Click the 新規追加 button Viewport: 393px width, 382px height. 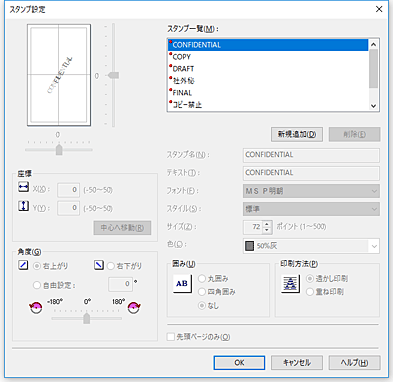tap(297, 134)
